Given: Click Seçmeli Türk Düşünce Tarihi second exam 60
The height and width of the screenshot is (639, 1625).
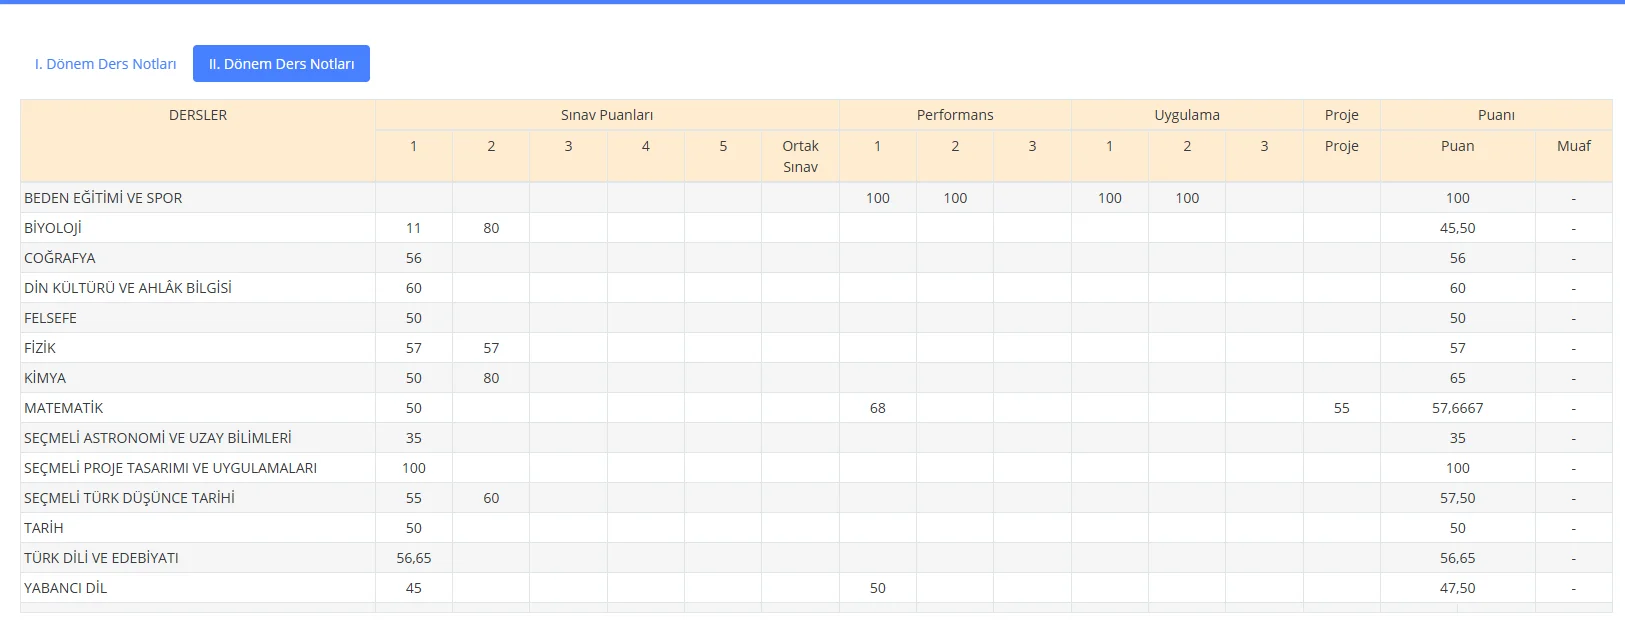Looking at the screenshot, I should [491, 498].
